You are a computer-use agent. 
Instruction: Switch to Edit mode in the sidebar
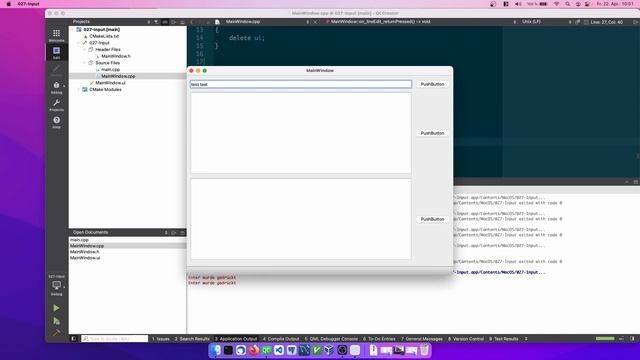click(x=56, y=52)
